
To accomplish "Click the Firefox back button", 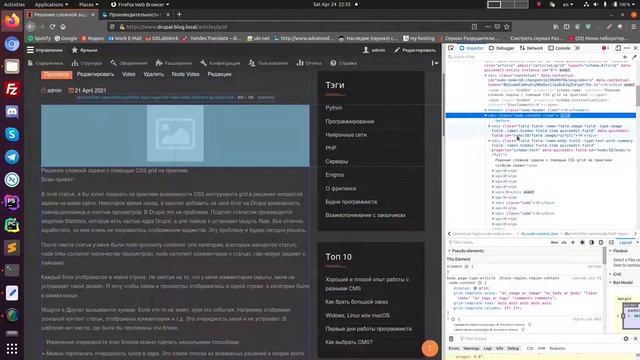I will [x=31, y=27].
